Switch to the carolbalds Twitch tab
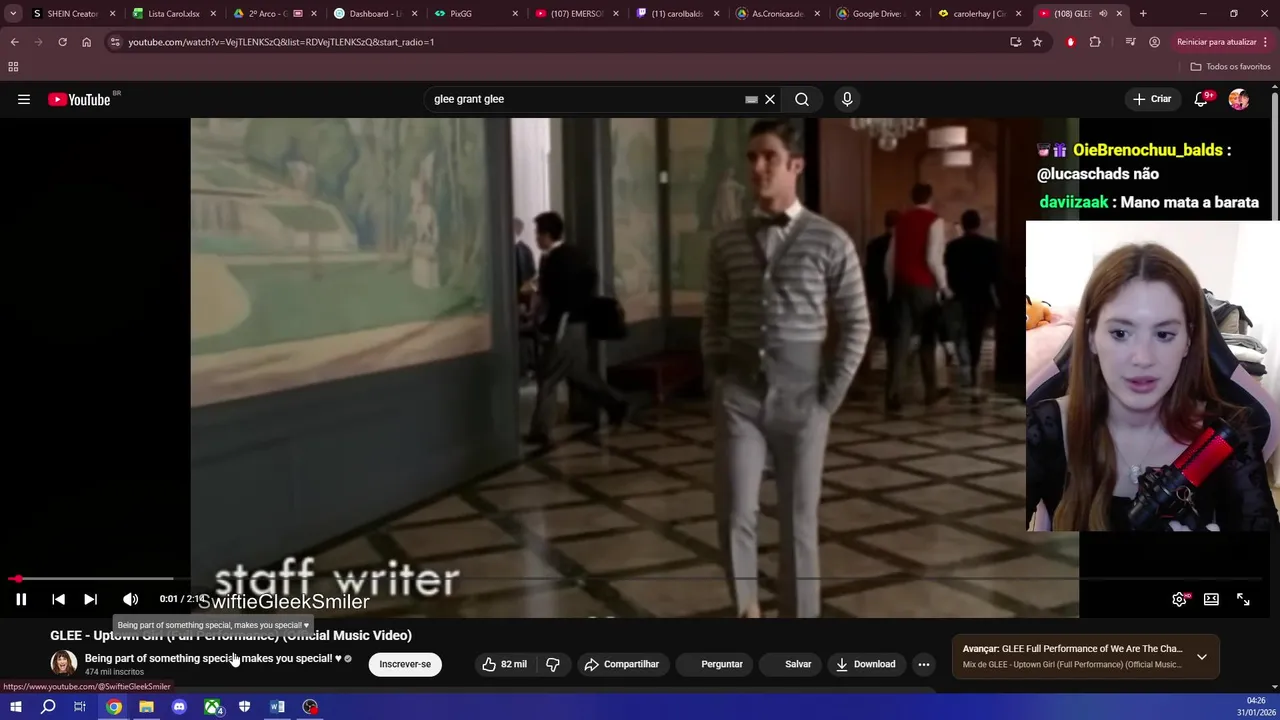 (677, 14)
